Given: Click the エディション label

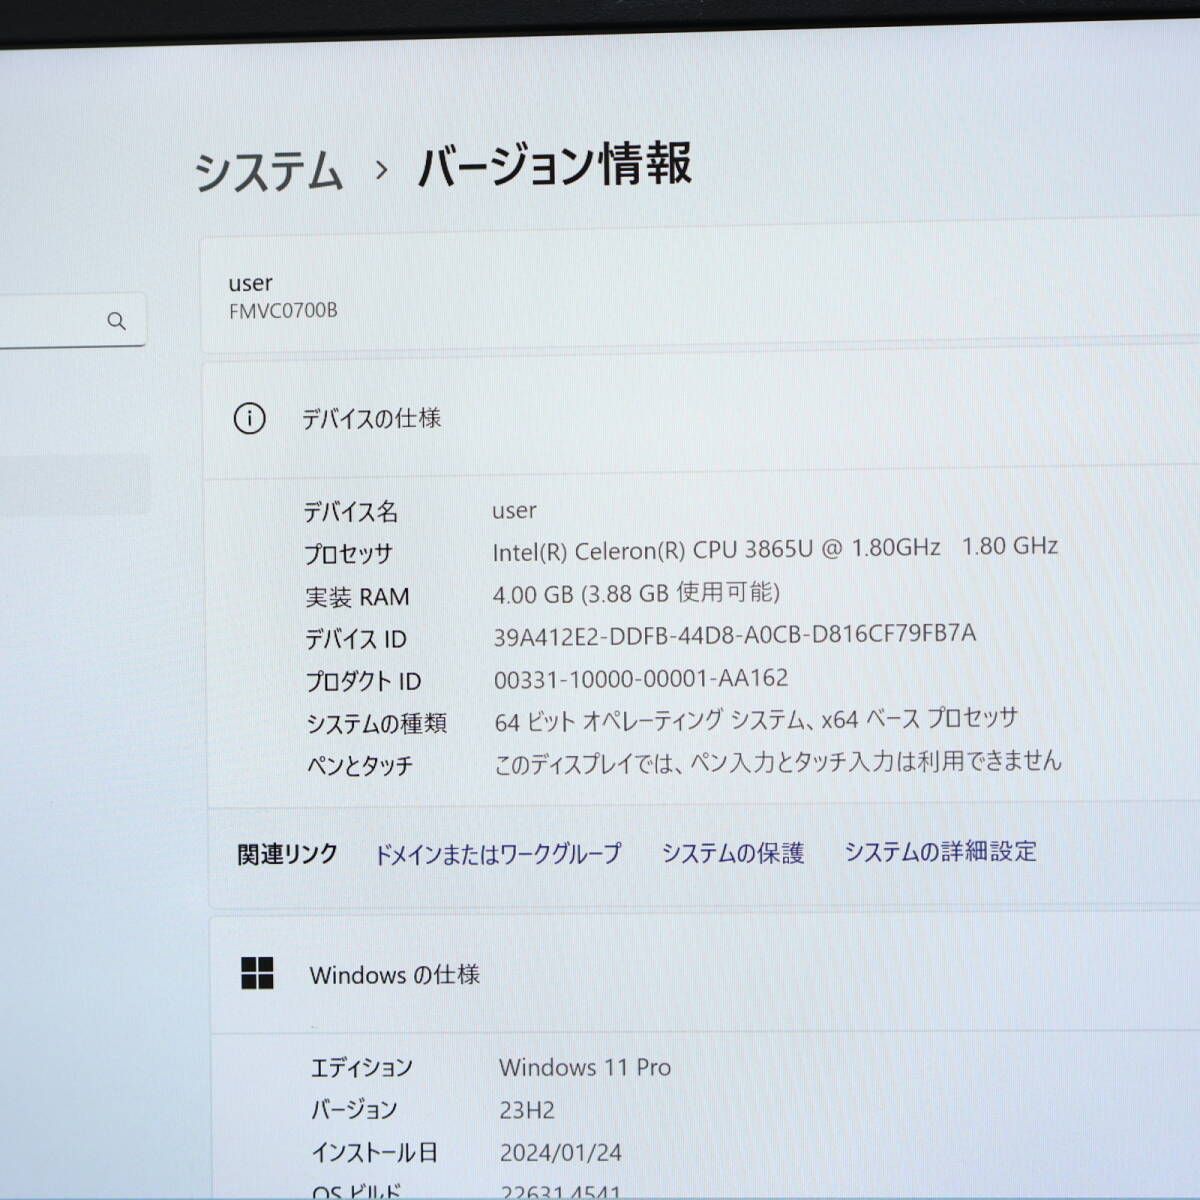Looking at the screenshot, I should click(361, 1068).
